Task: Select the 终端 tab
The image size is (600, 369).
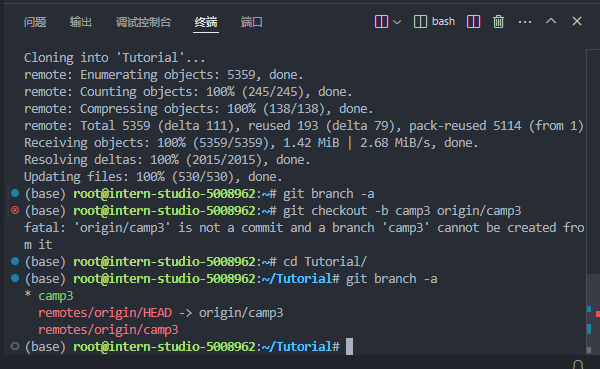Action: pyautogui.click(x=206, y=22)
